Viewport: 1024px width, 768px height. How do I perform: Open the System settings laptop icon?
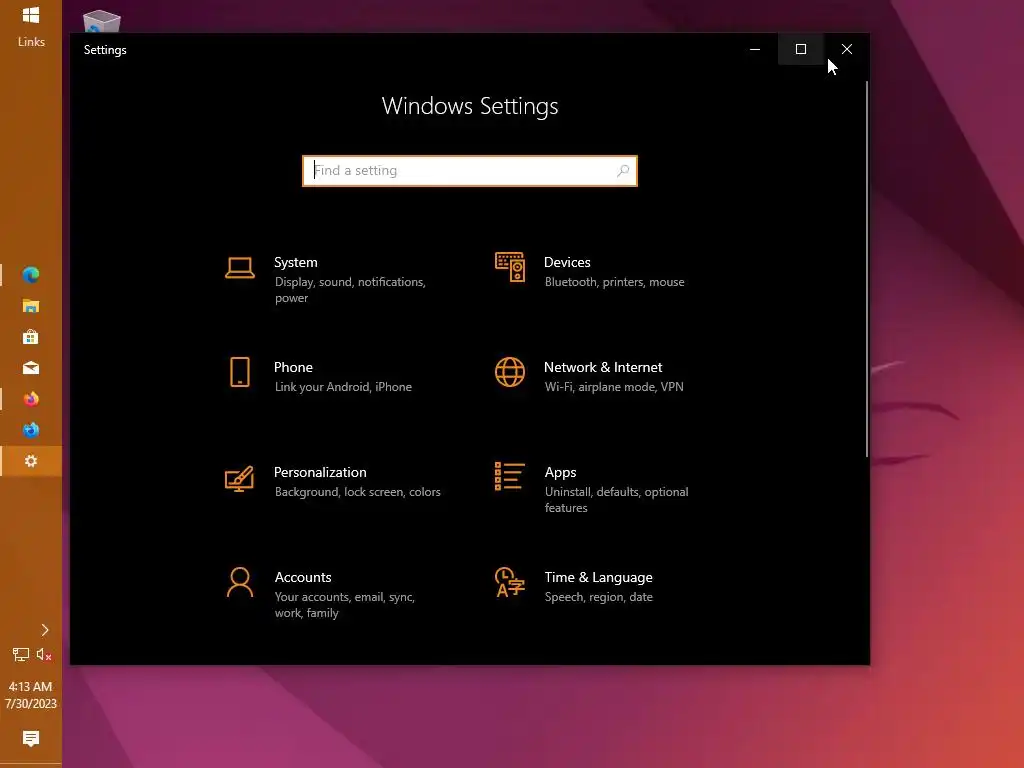[x=240, y=268]
